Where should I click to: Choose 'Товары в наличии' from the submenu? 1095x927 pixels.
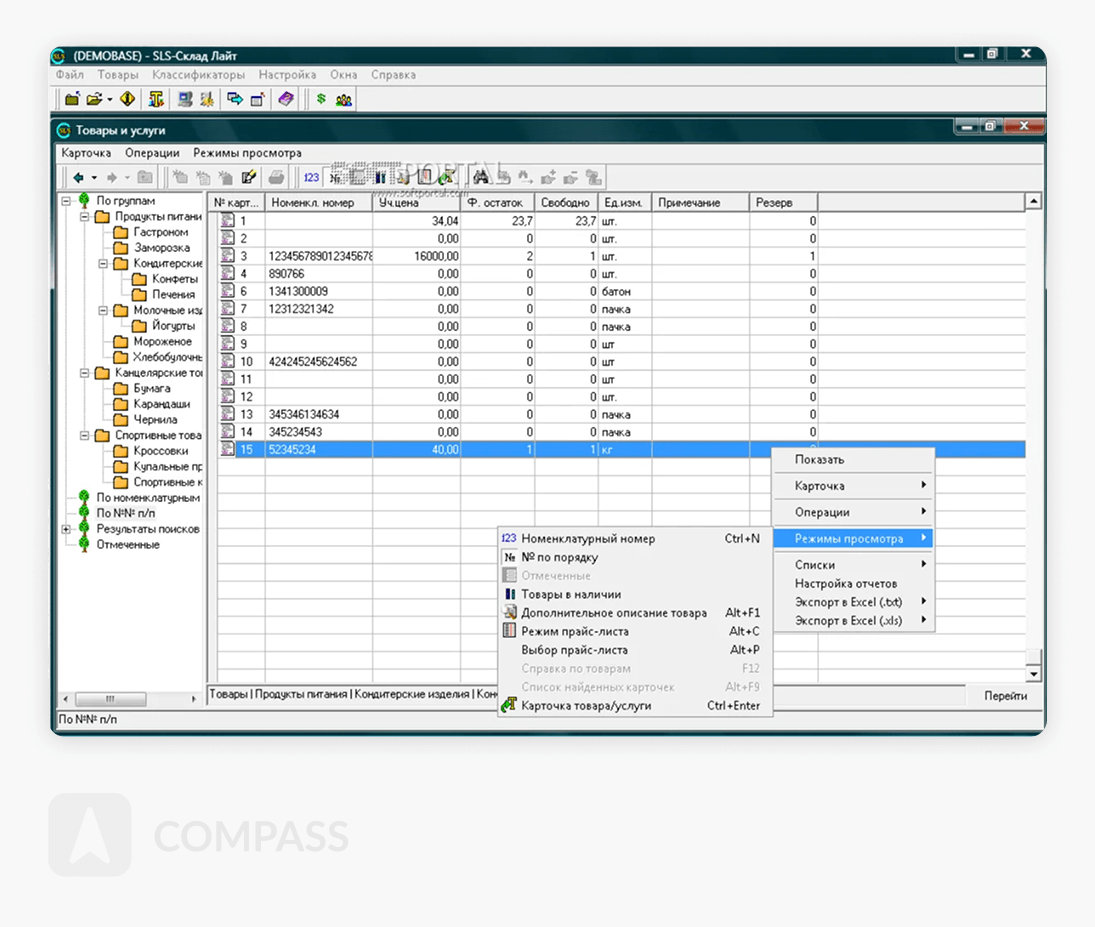point(570,594)
